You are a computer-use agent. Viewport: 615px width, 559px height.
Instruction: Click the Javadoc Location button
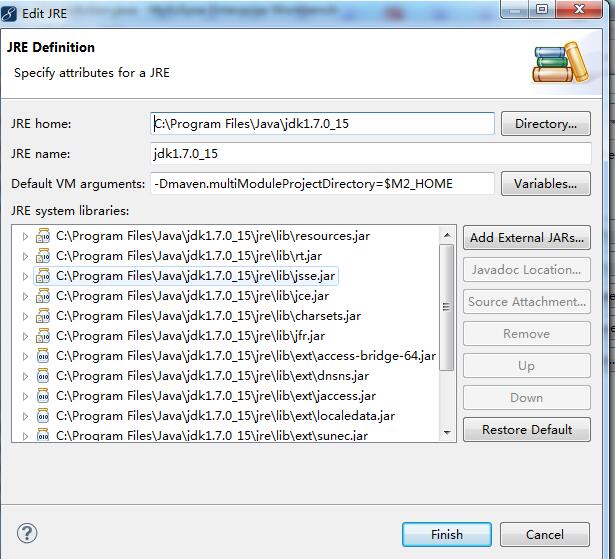tap(527, 270)
